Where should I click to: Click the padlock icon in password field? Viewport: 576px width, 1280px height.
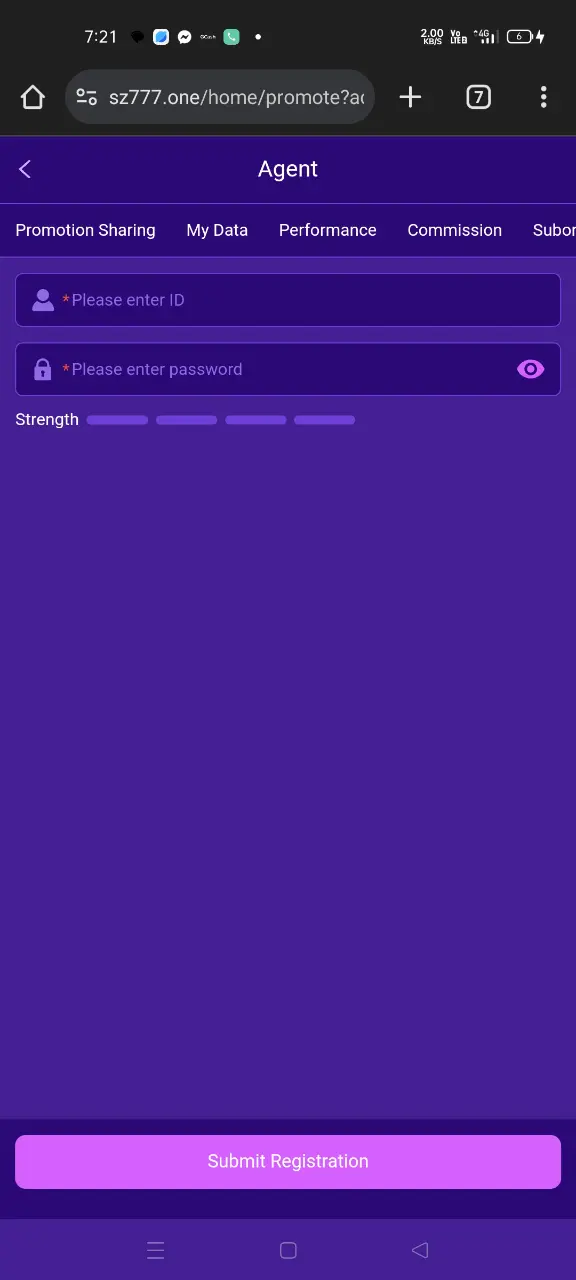(43, 369)
